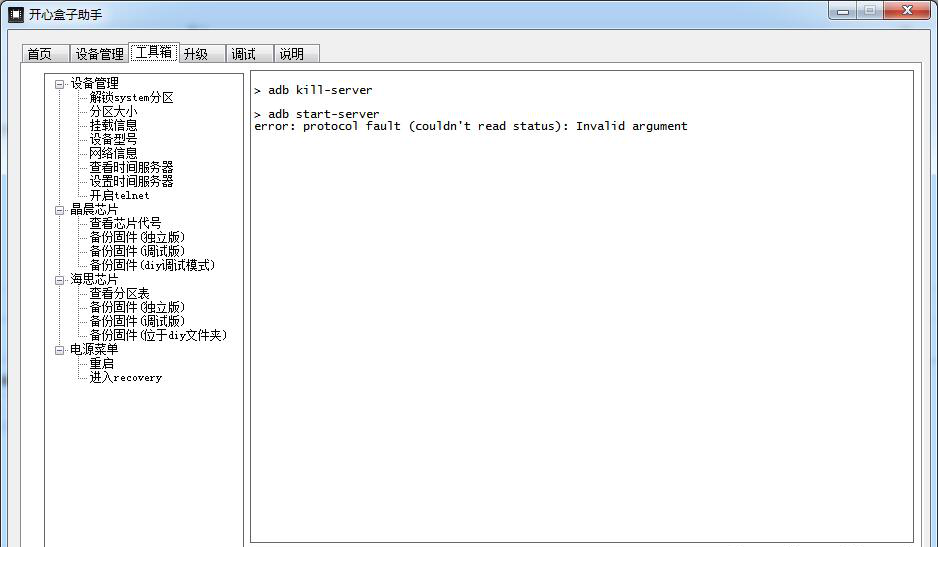Open 网络信息 tree entry
Image resolution: width=938 pixels, height=568 pixels.
pyautogui.click(x=113, y=153)
